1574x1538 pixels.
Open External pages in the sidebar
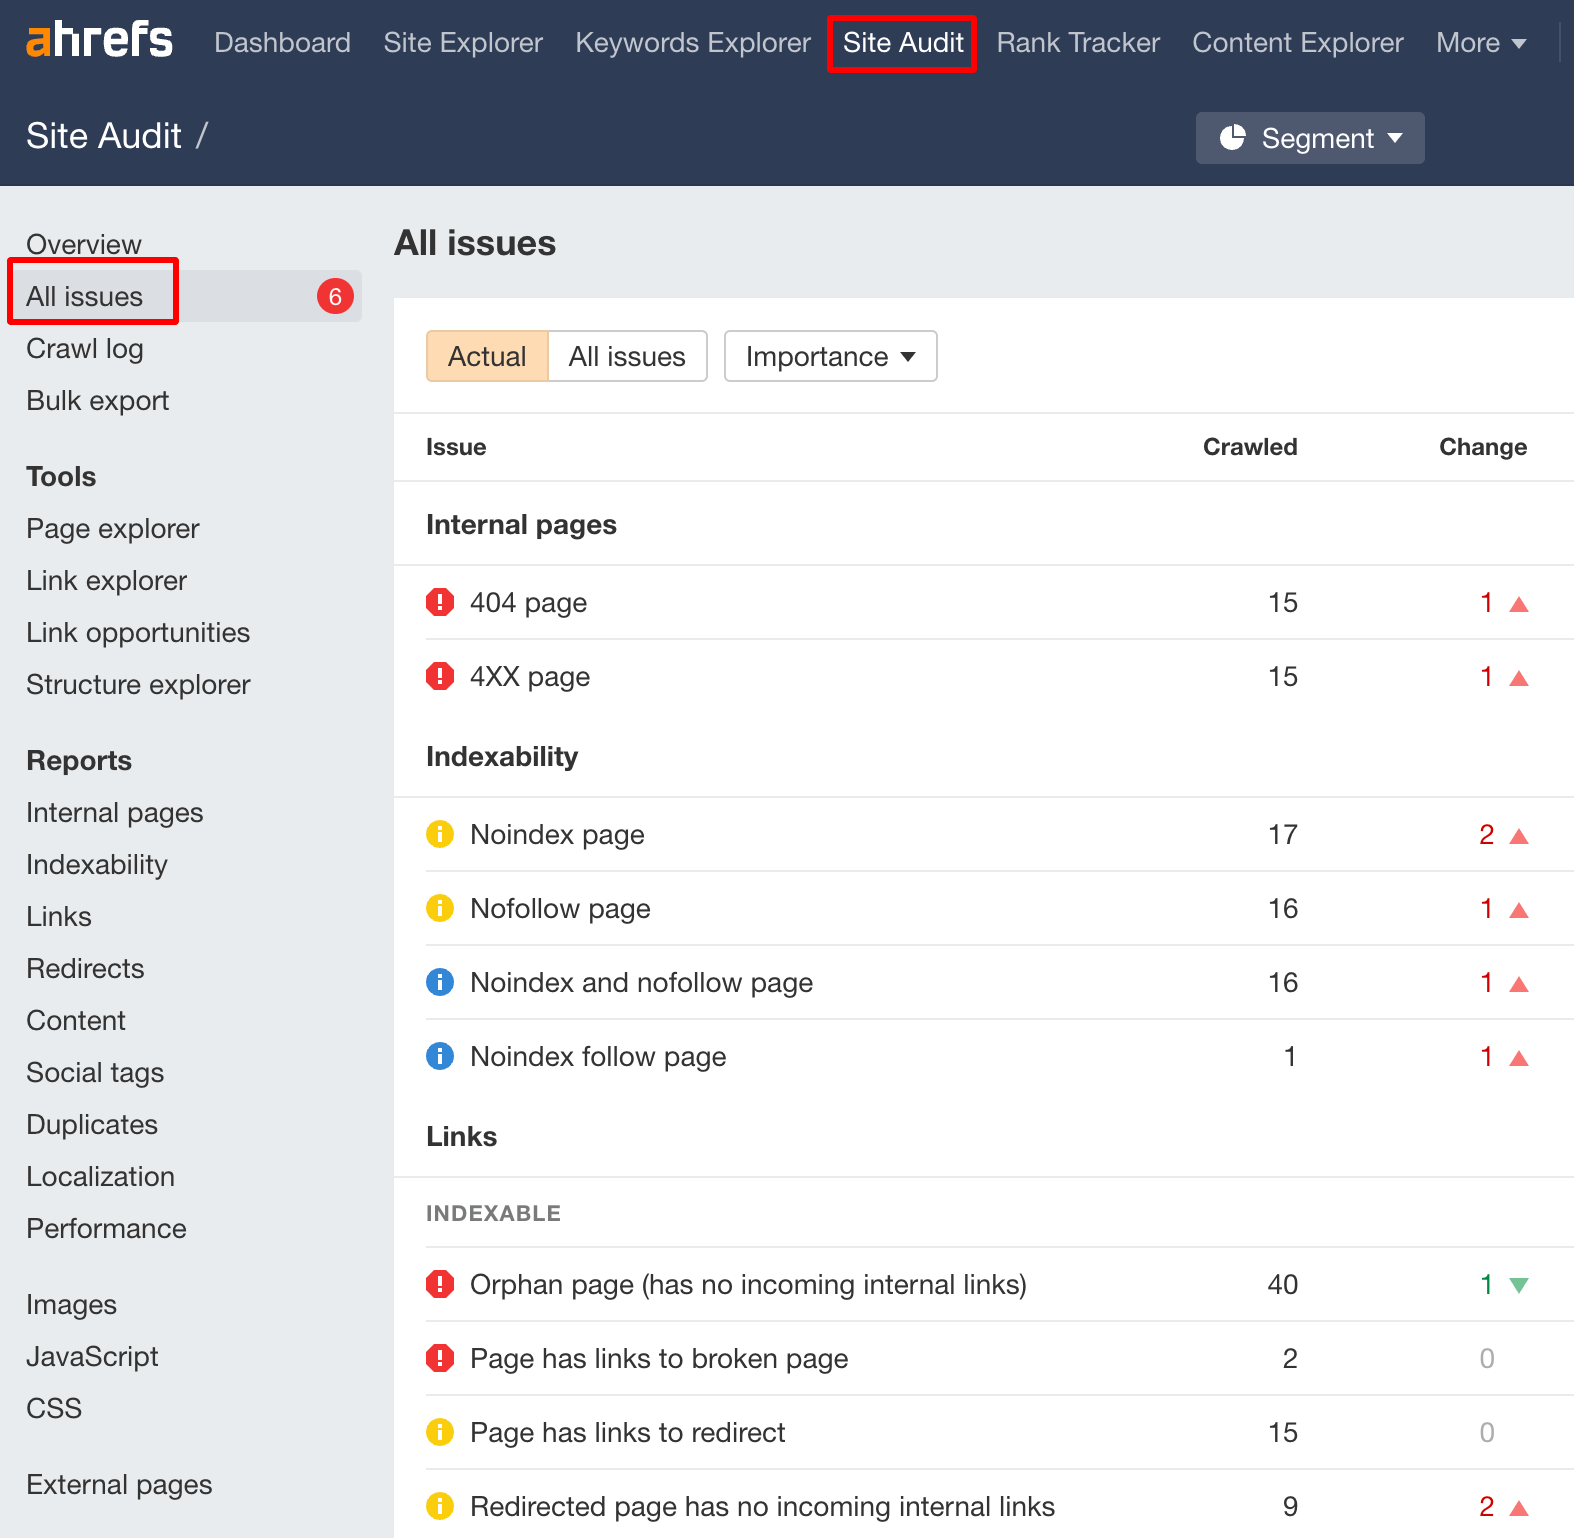point(119,1484)
